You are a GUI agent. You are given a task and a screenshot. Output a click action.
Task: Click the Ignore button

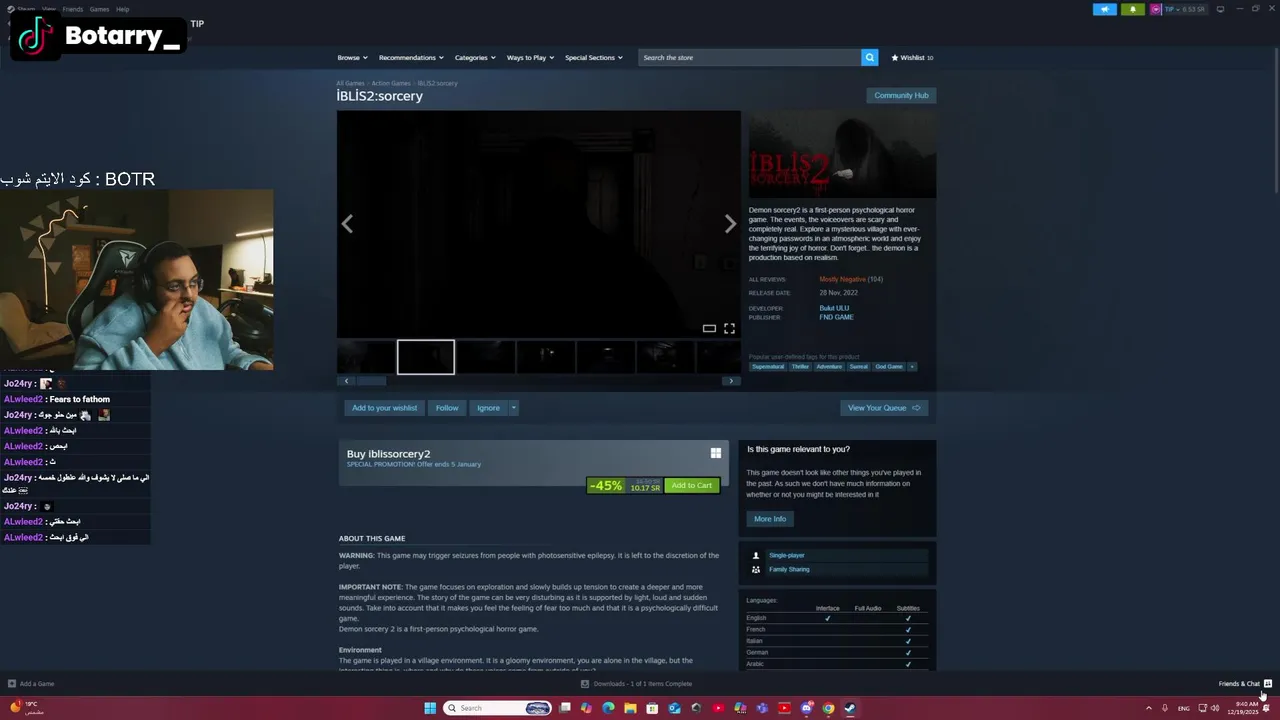point(488,408)
